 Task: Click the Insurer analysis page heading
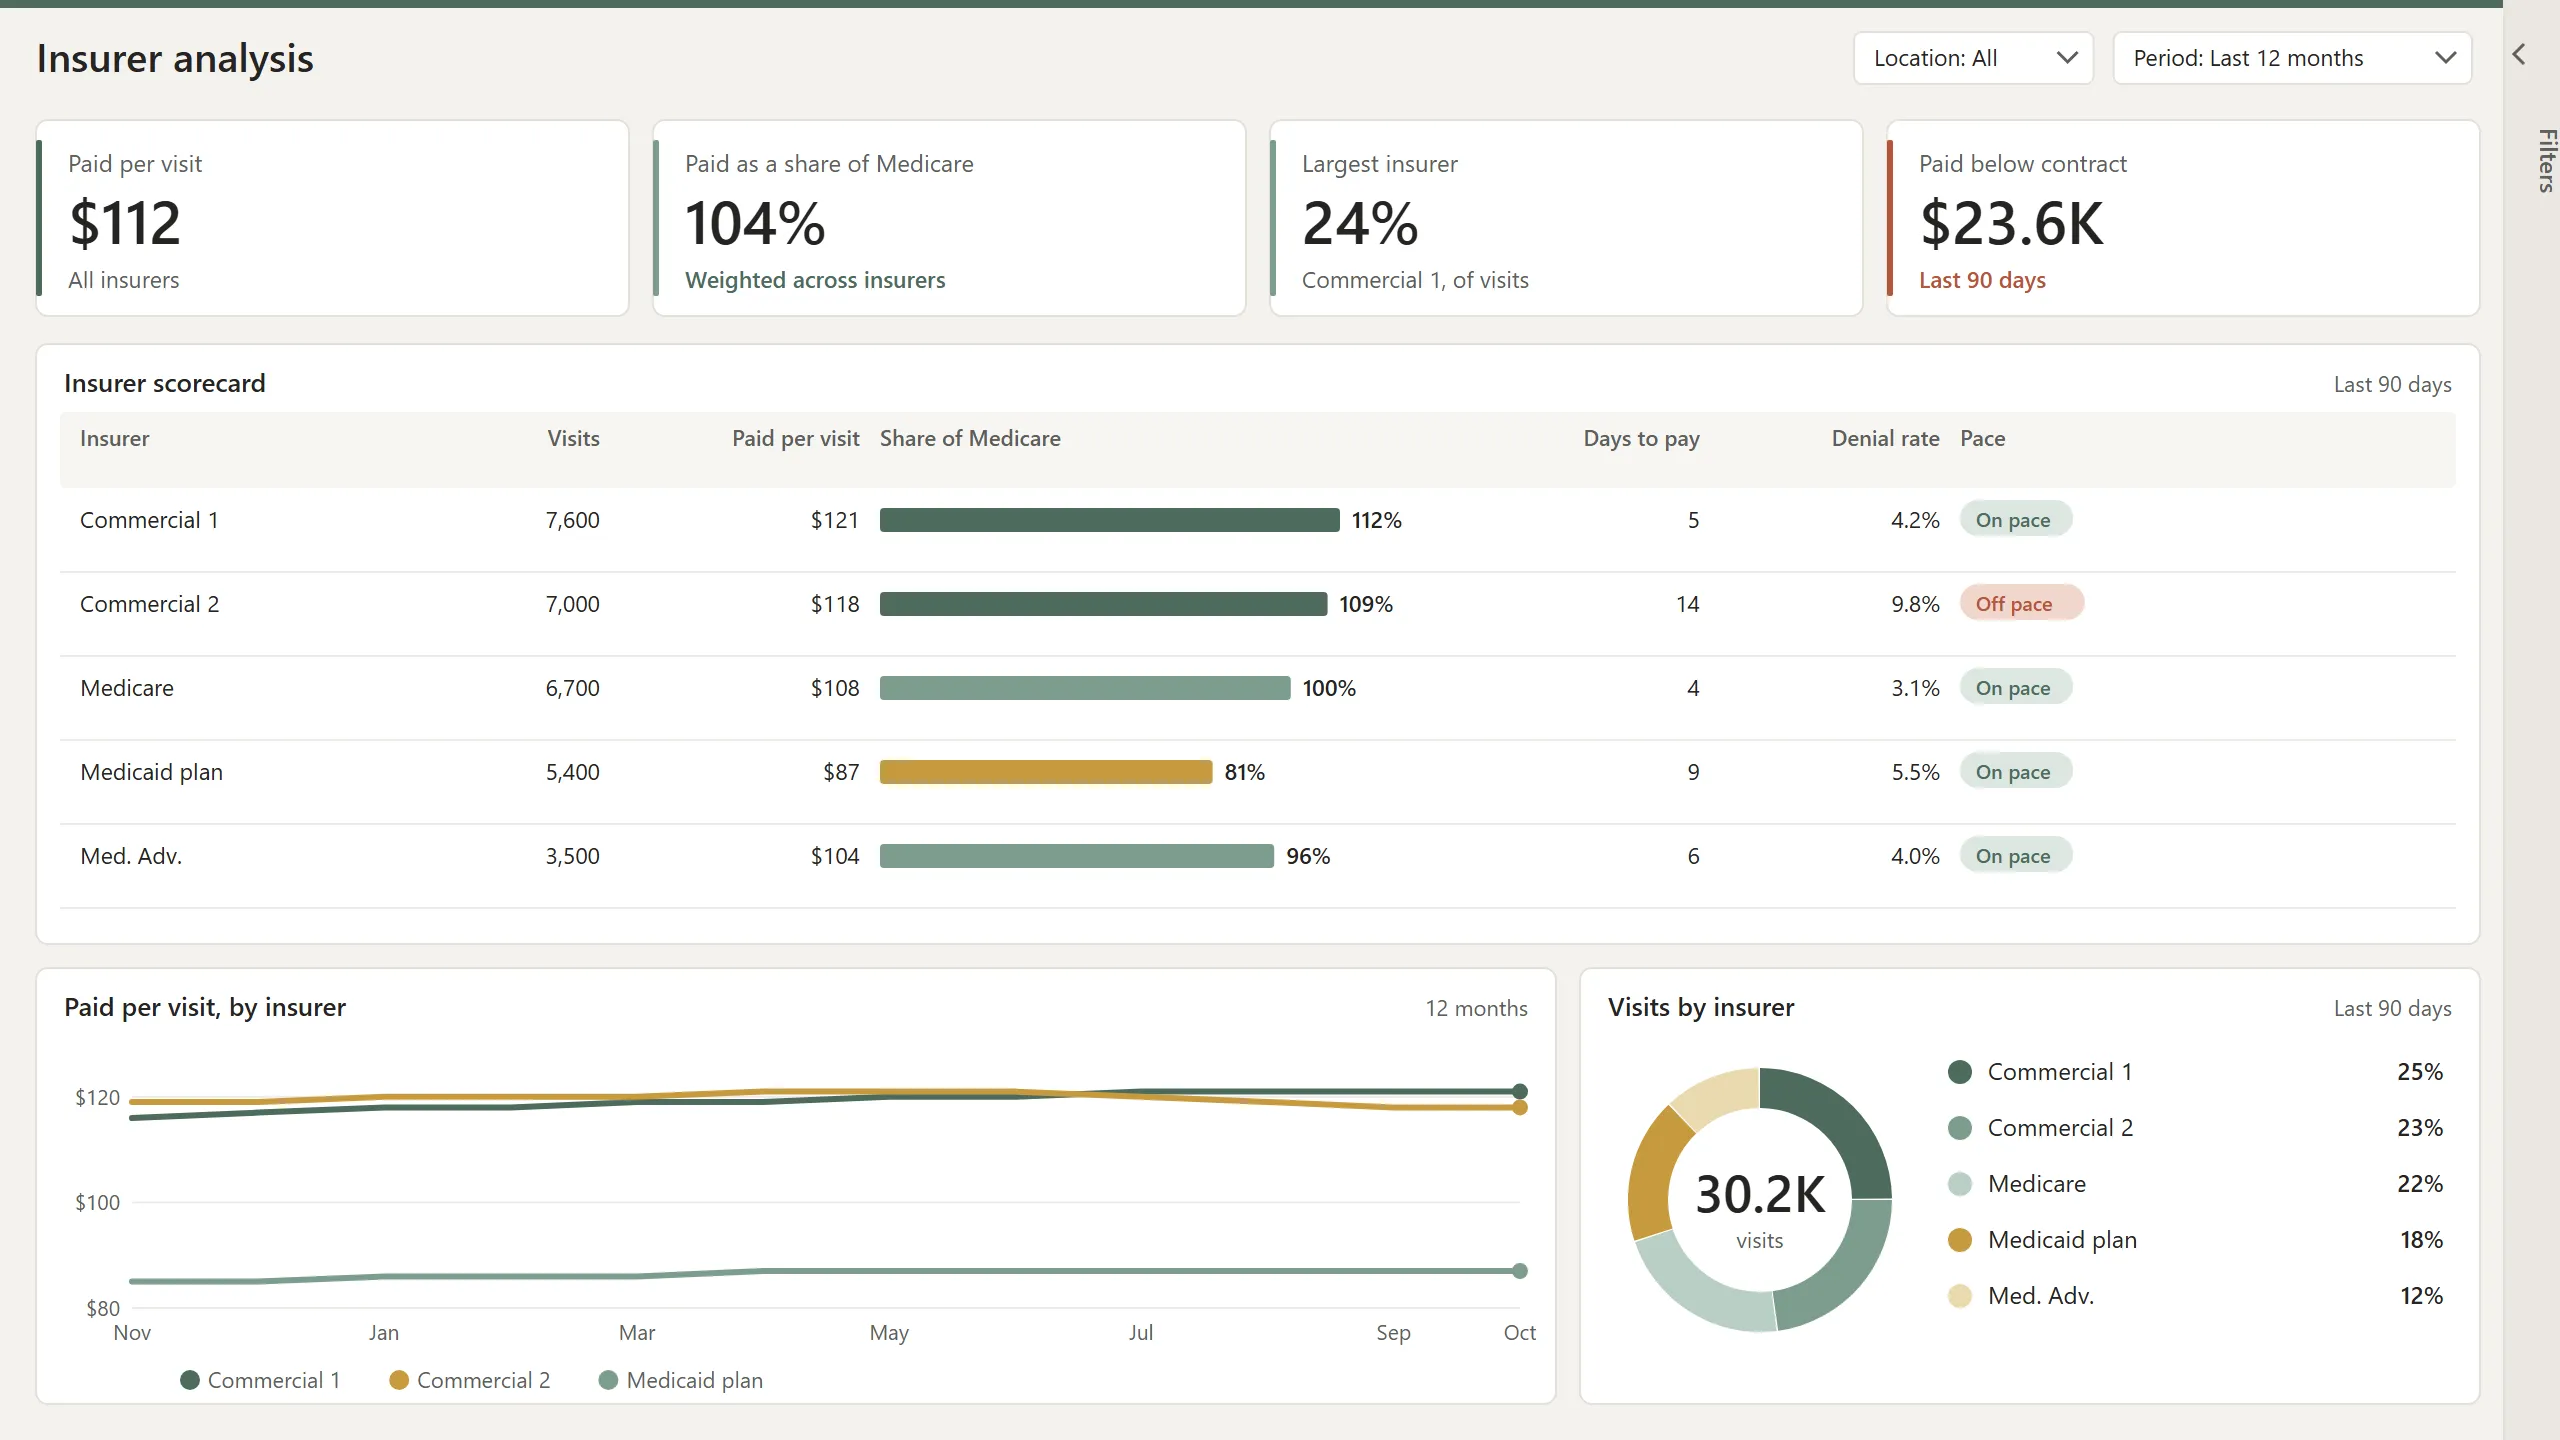coord(175,58)
